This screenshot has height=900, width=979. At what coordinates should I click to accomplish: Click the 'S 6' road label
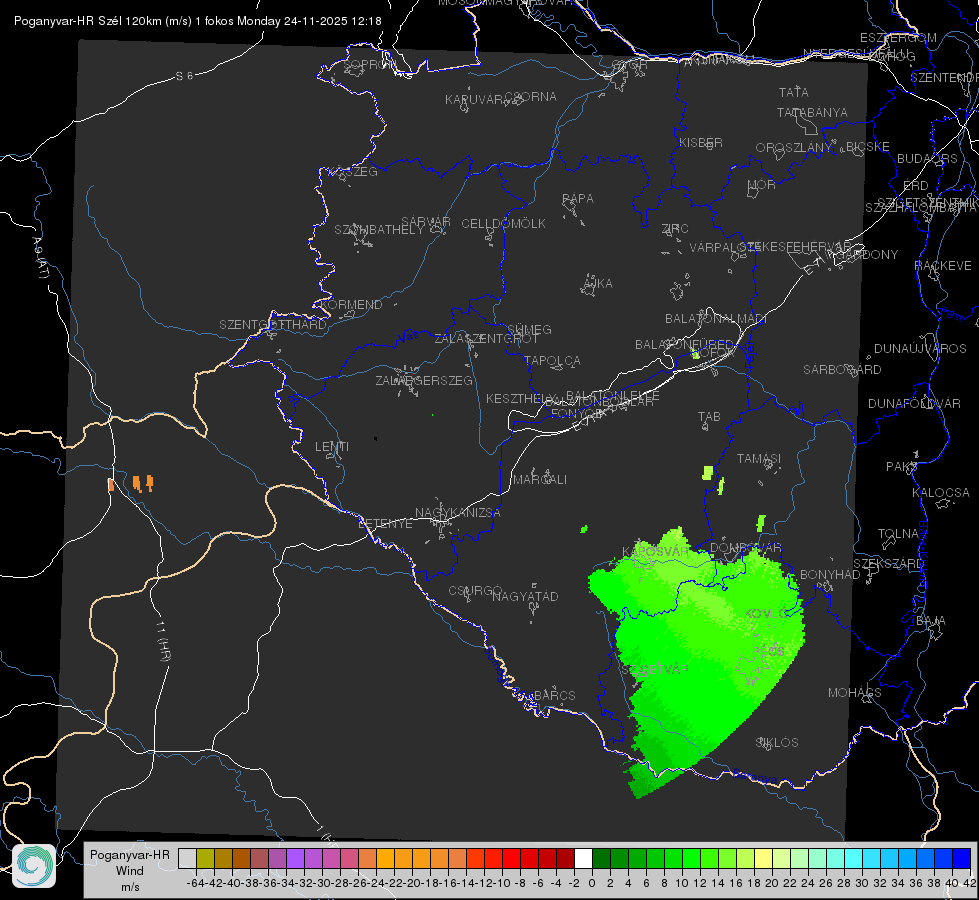[x=185, y=76]
